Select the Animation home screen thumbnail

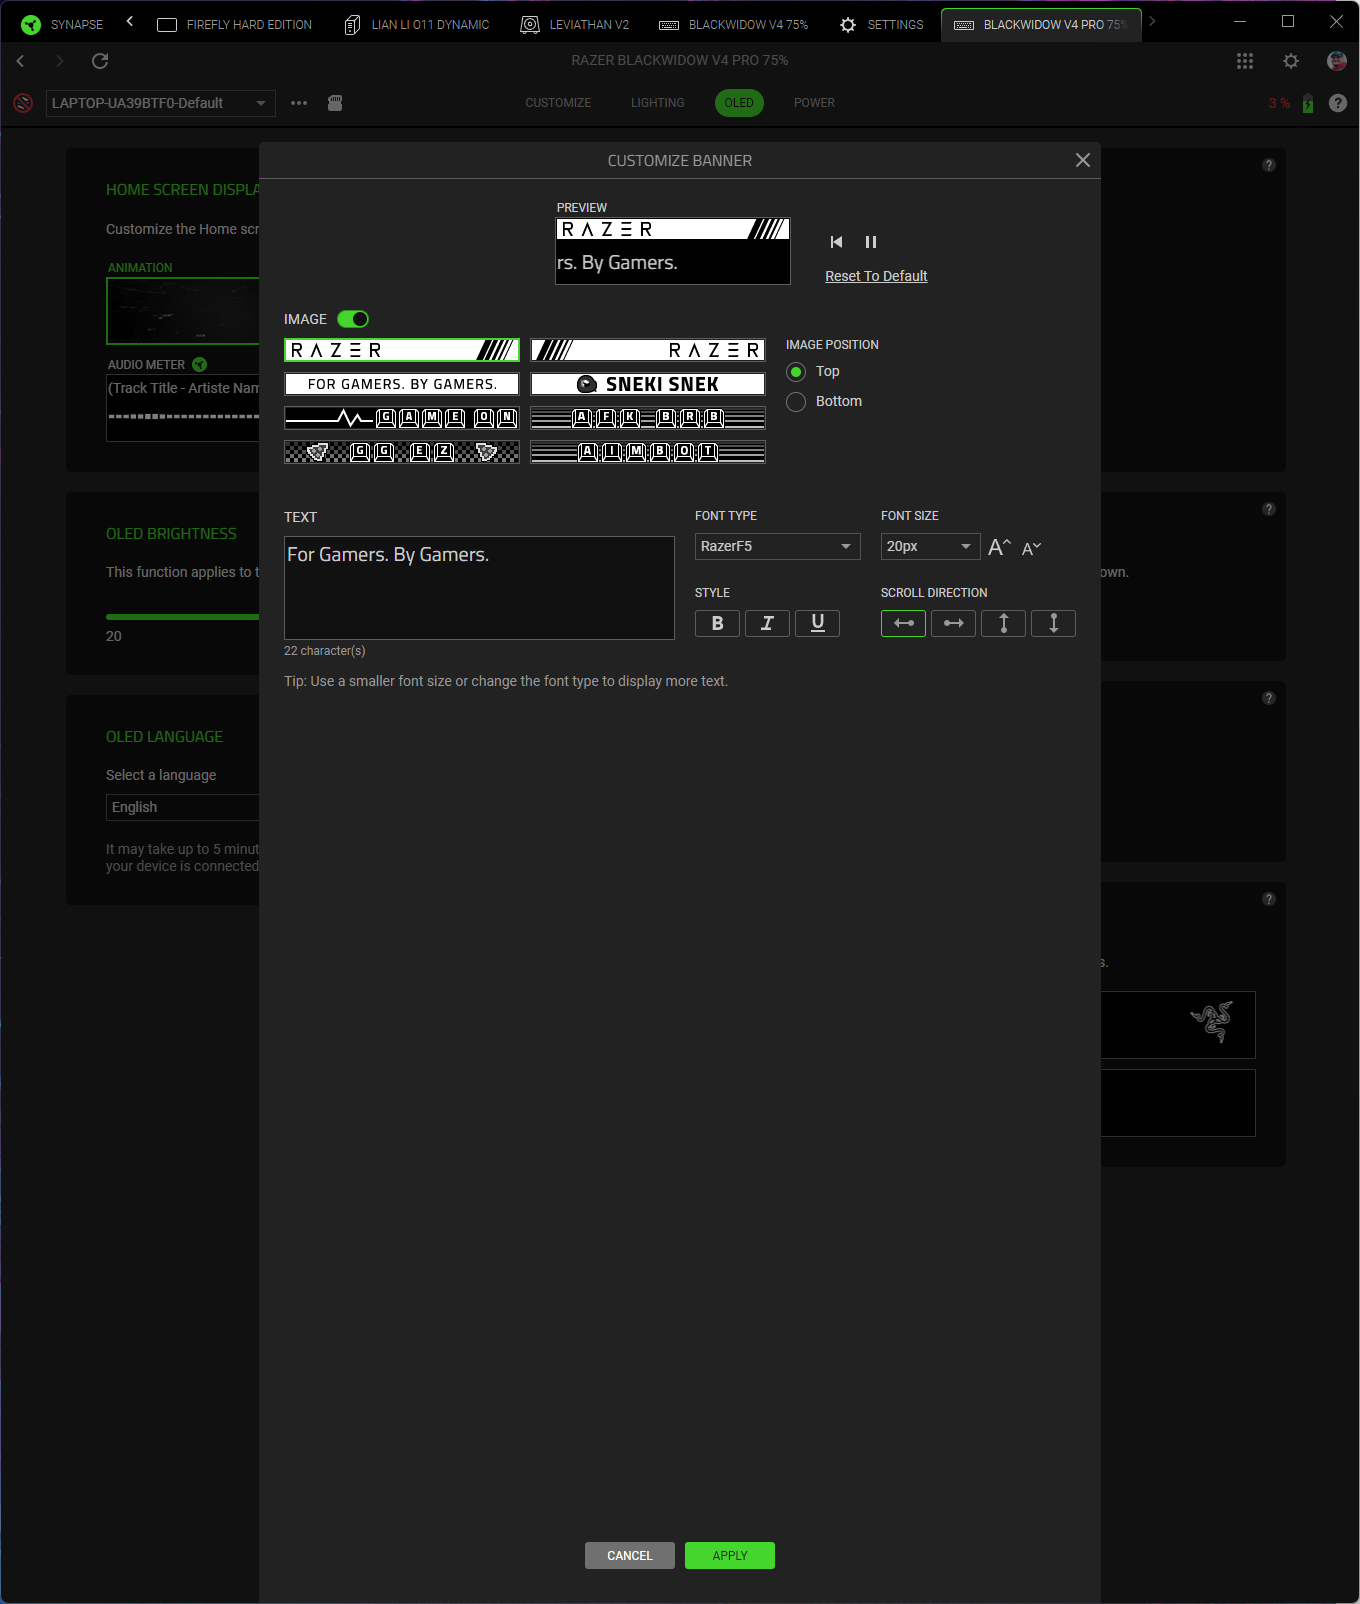coord(183,311)
